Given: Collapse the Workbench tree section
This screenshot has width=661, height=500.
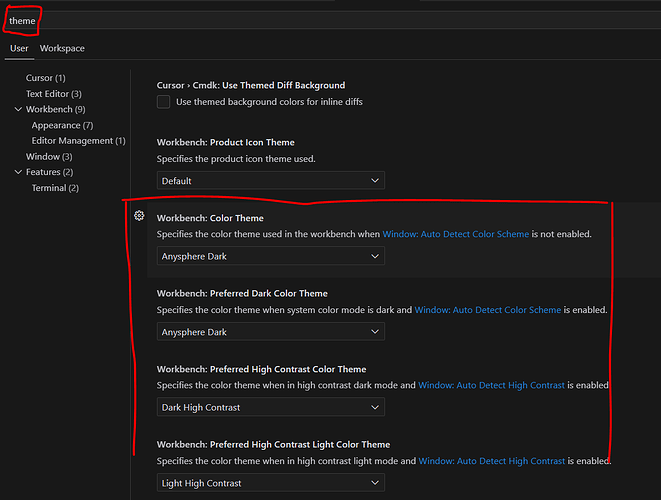Looking at the screenshot, I should point(18,109).
